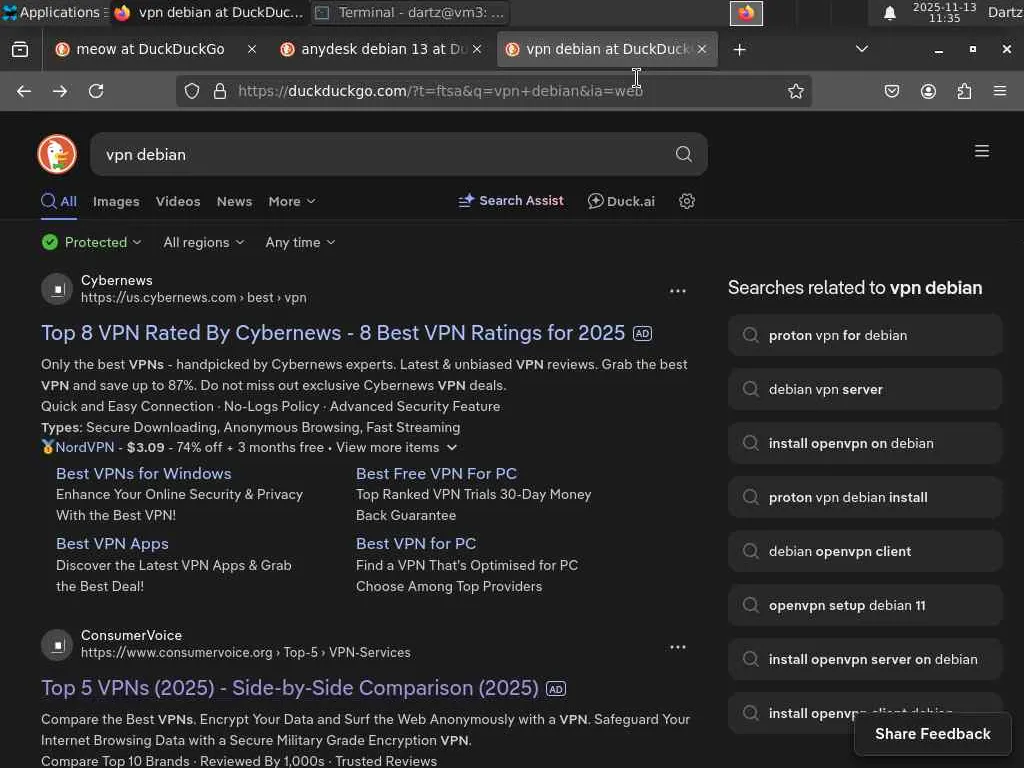Search proton vpn for debian suggestion

(865, 336)
